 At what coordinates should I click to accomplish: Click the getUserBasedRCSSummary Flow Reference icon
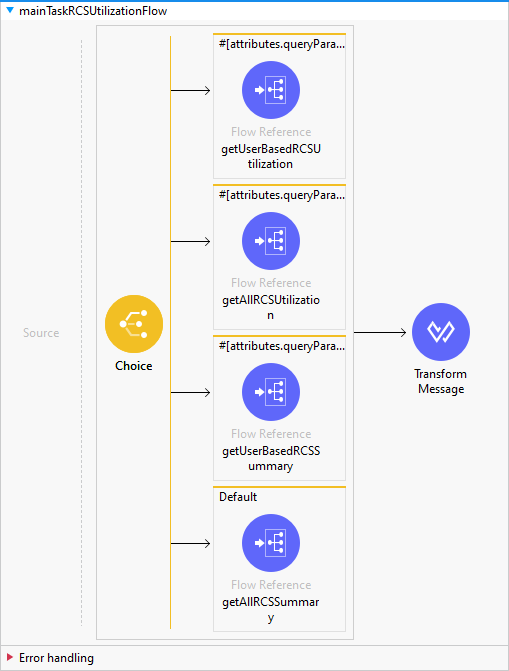271,392
